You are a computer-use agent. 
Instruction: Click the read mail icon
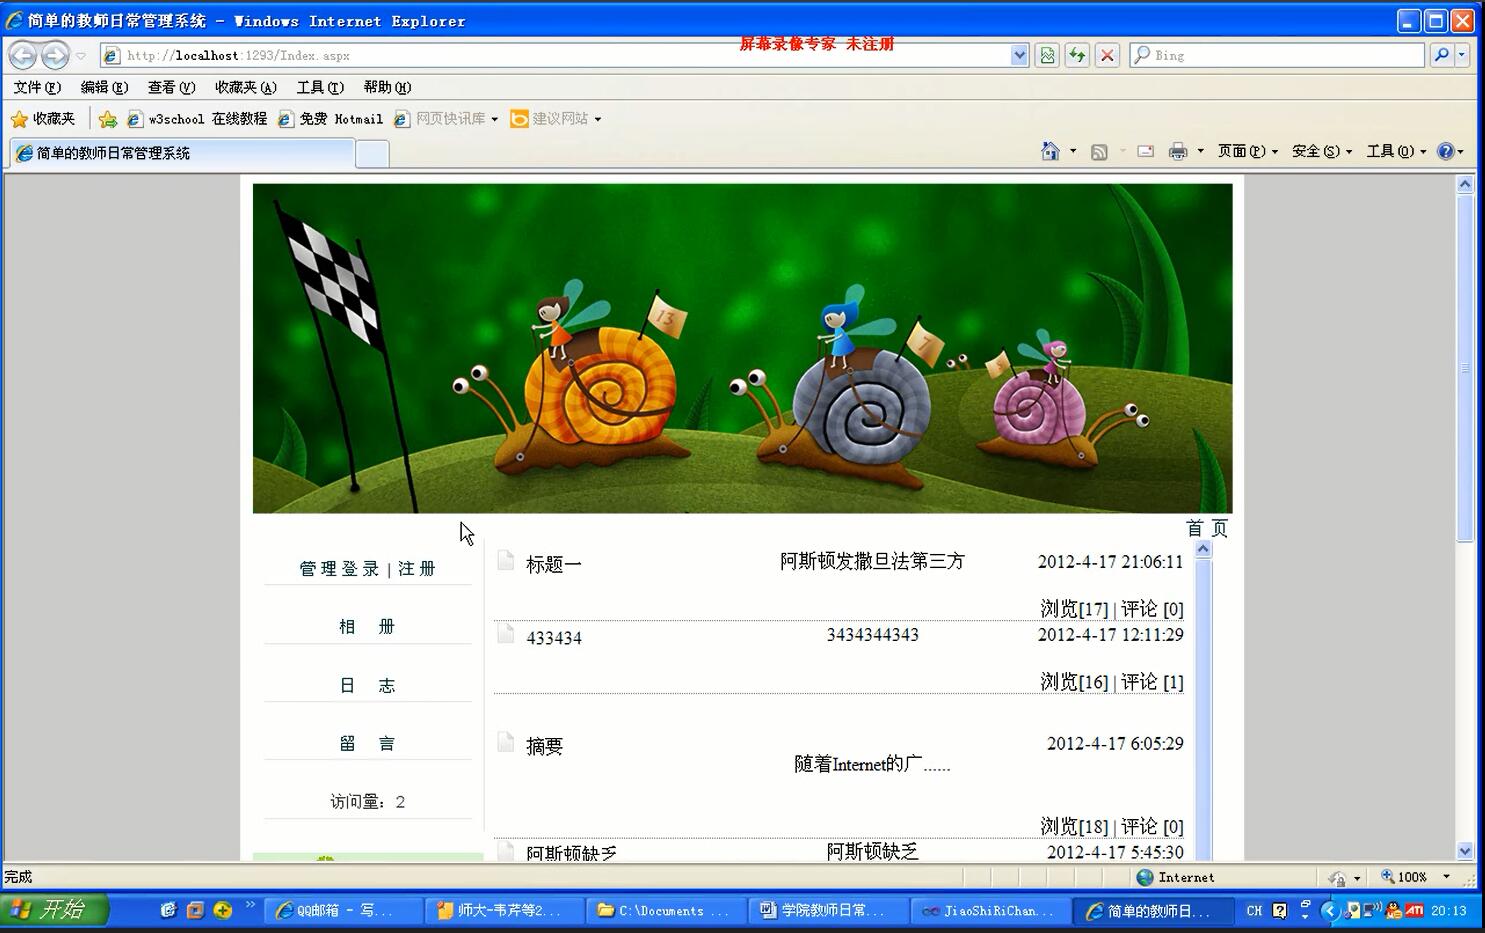point(1146,151)
